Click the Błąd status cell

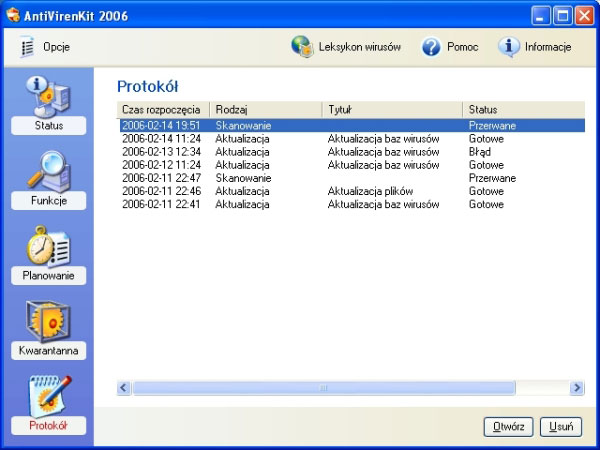coord(480,152)
